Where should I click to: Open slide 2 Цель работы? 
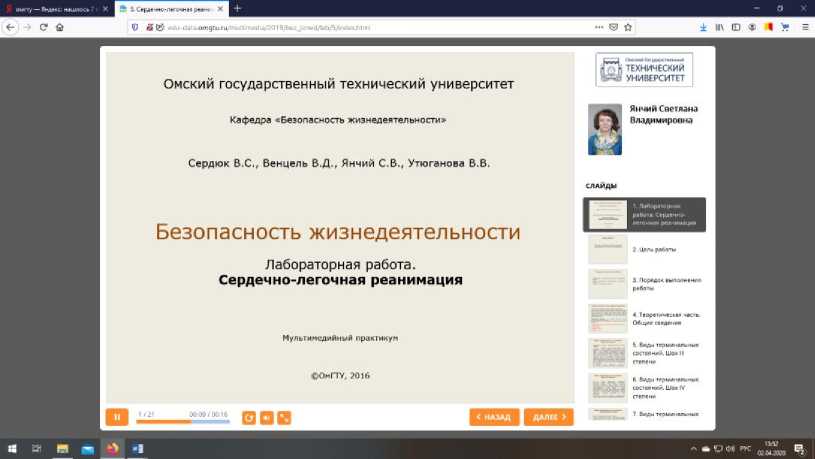(x=644, y=249)
